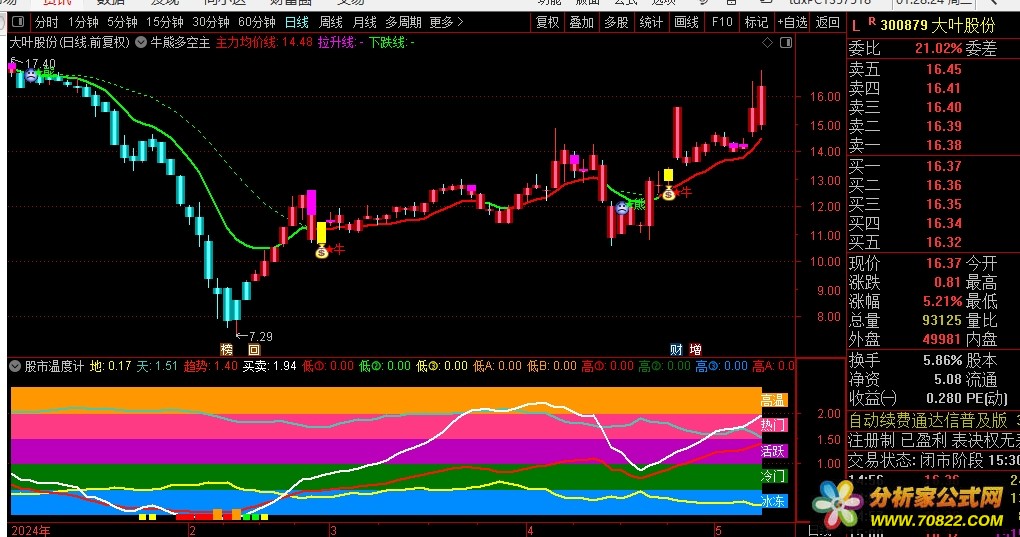
Task: Click the 买卖 1.94 indicator value
Action: point(270,366)
